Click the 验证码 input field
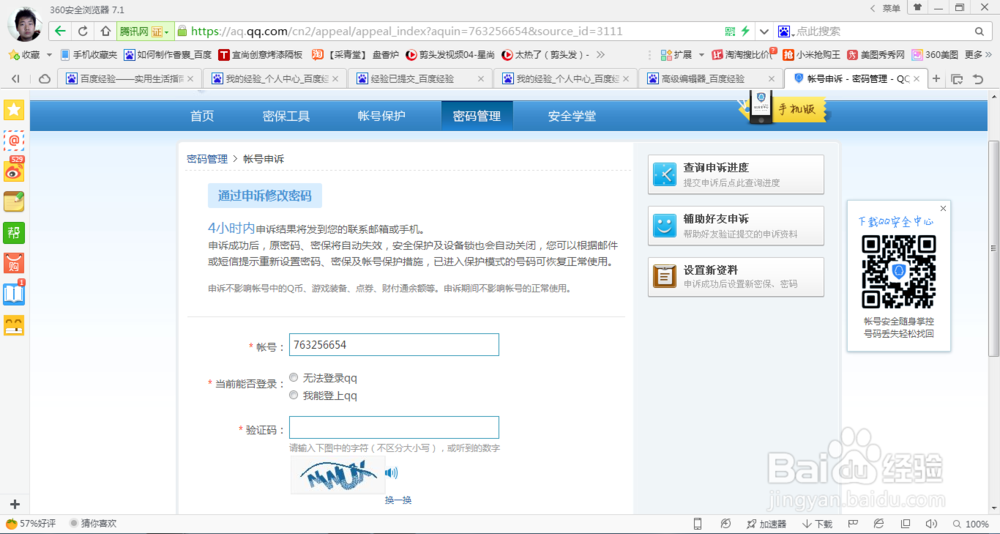The image size is (1000, 534). (394, 427)
